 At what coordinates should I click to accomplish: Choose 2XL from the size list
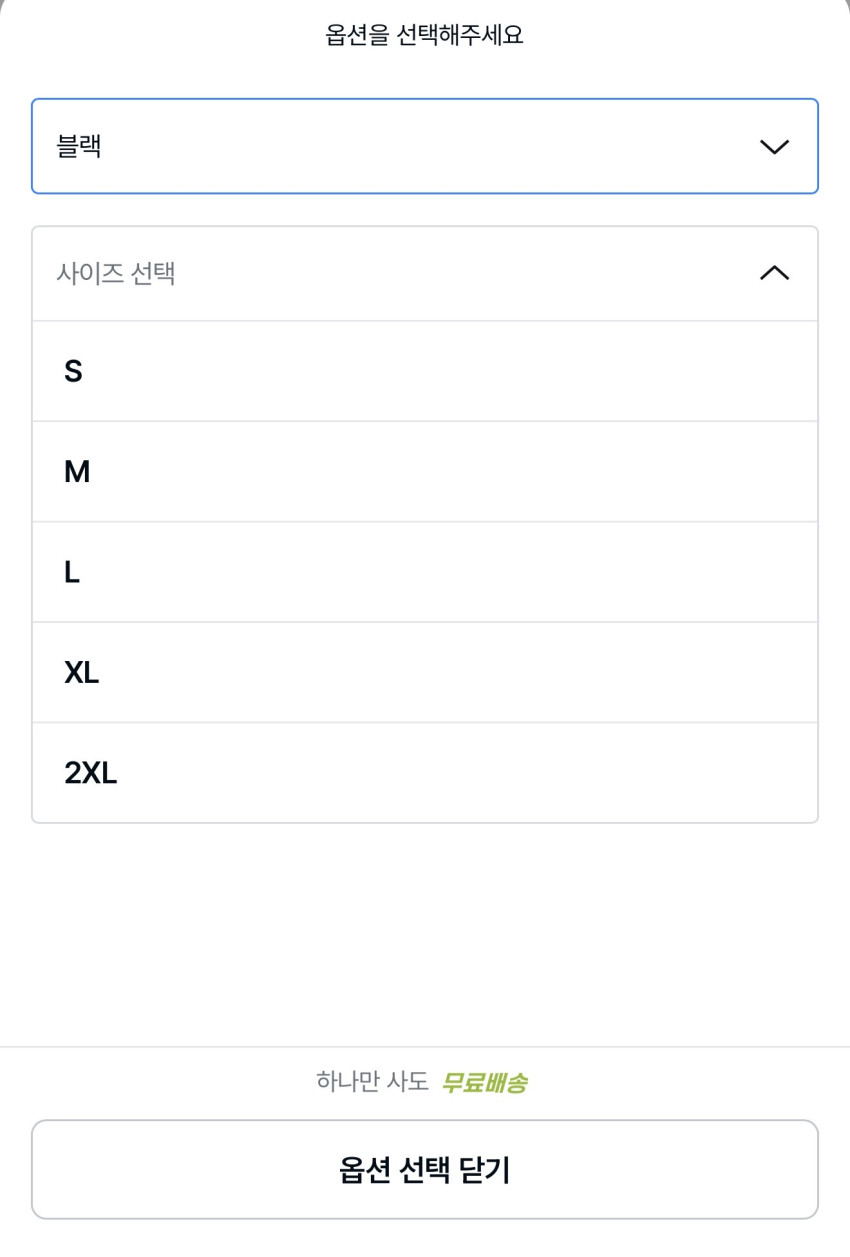pyautogui.click(x=90, y=773)
